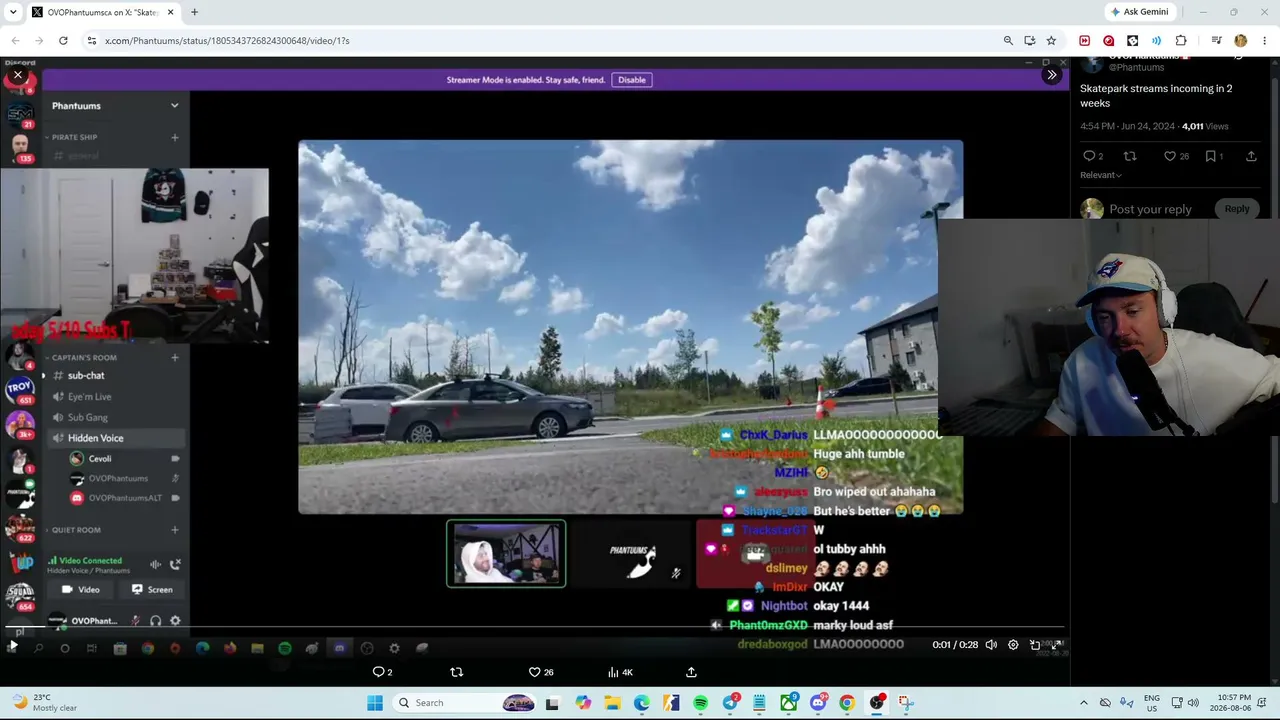Select the two-person webcam thumbnail
The image size is (1280, 720).
pos(506,554)
